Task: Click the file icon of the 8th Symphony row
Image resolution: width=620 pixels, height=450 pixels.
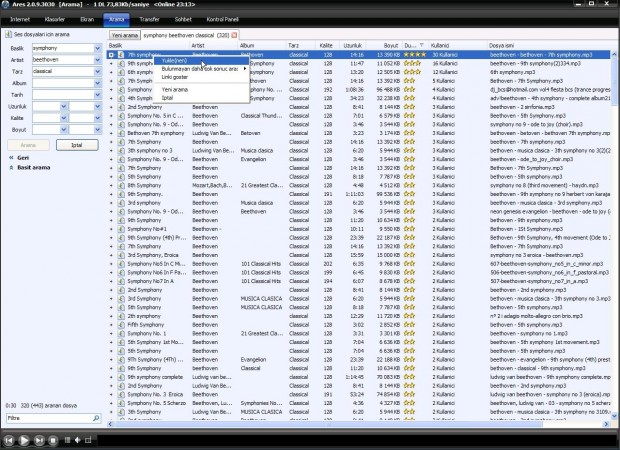Action: pyautogui.click(x=121, y=185)
